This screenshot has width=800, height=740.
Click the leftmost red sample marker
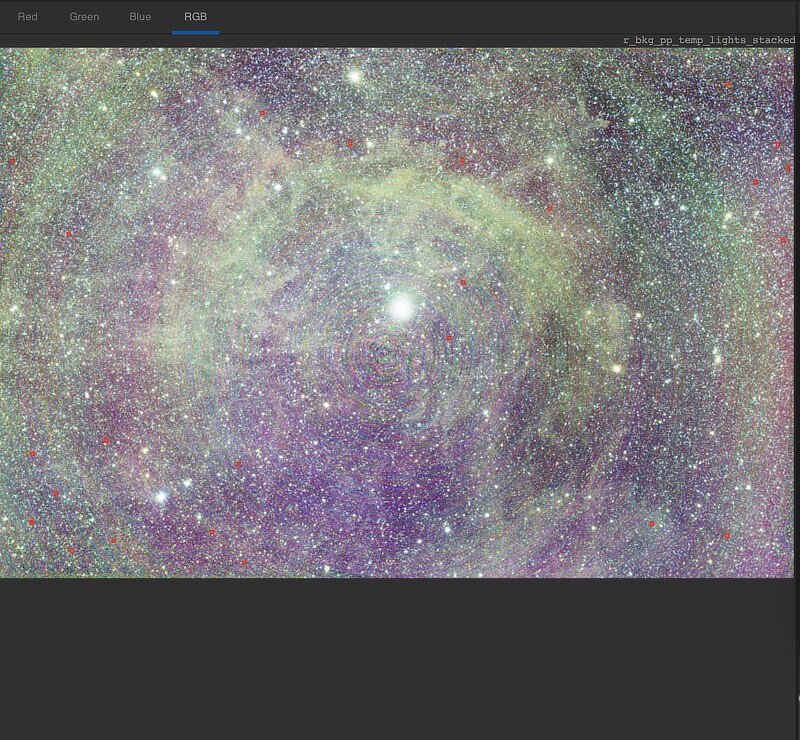[12, 162]
